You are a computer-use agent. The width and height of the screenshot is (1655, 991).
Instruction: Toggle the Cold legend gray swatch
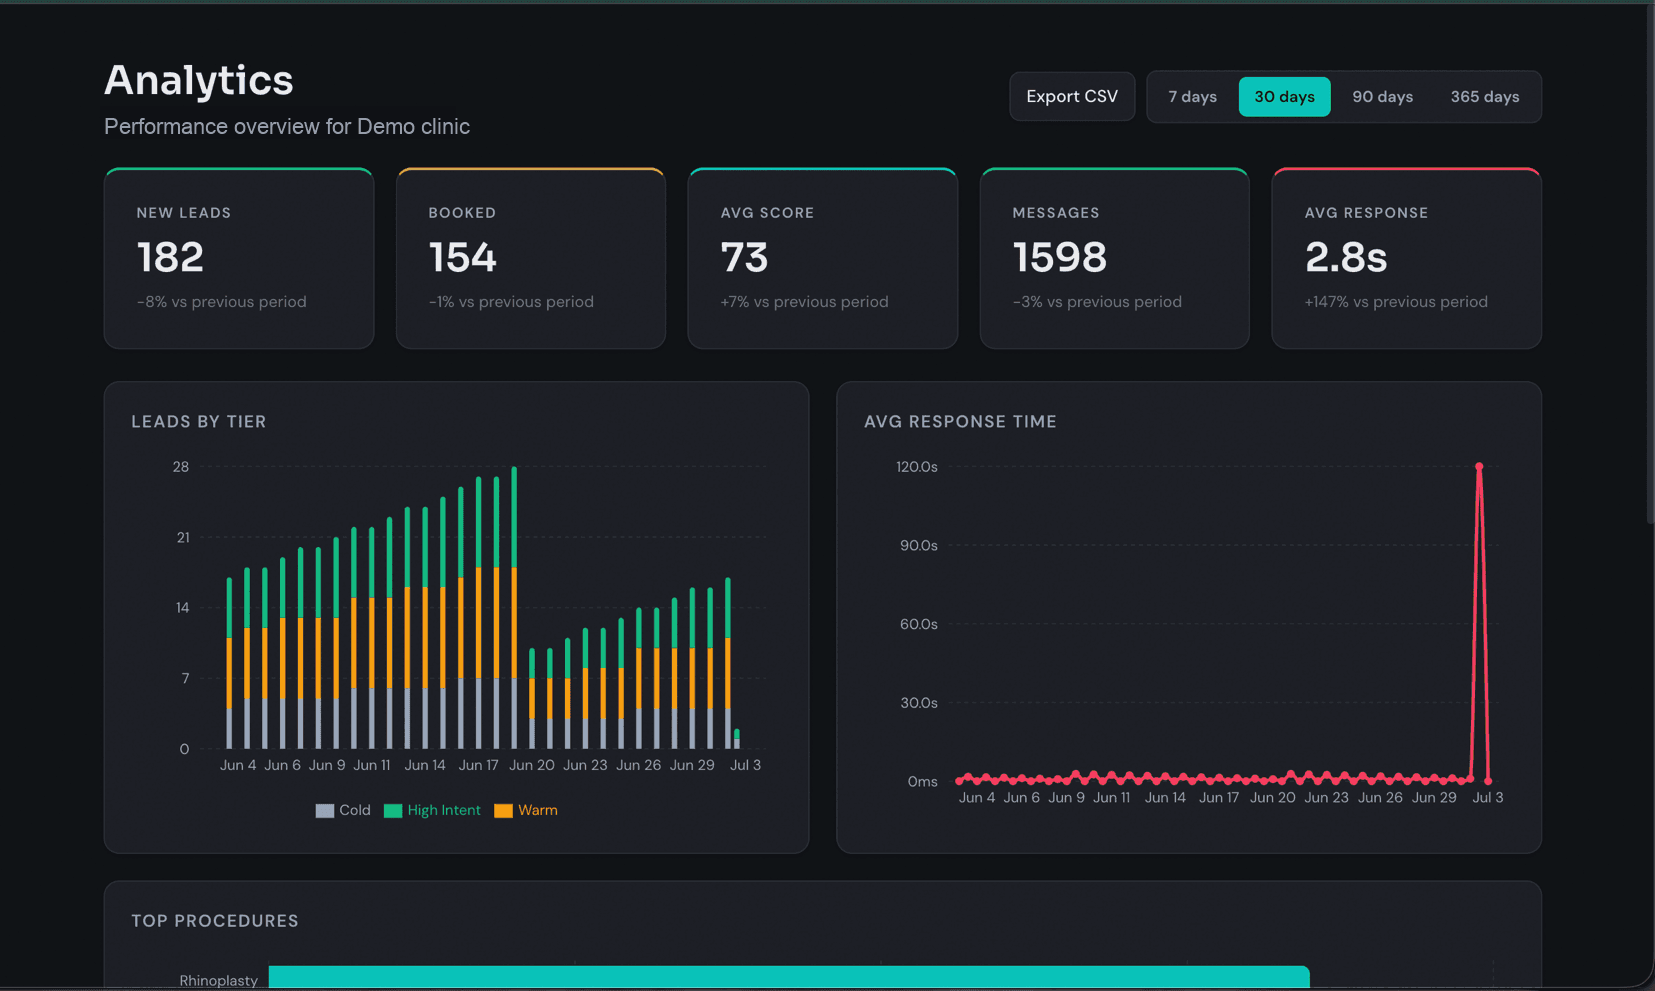click(325, 811)
